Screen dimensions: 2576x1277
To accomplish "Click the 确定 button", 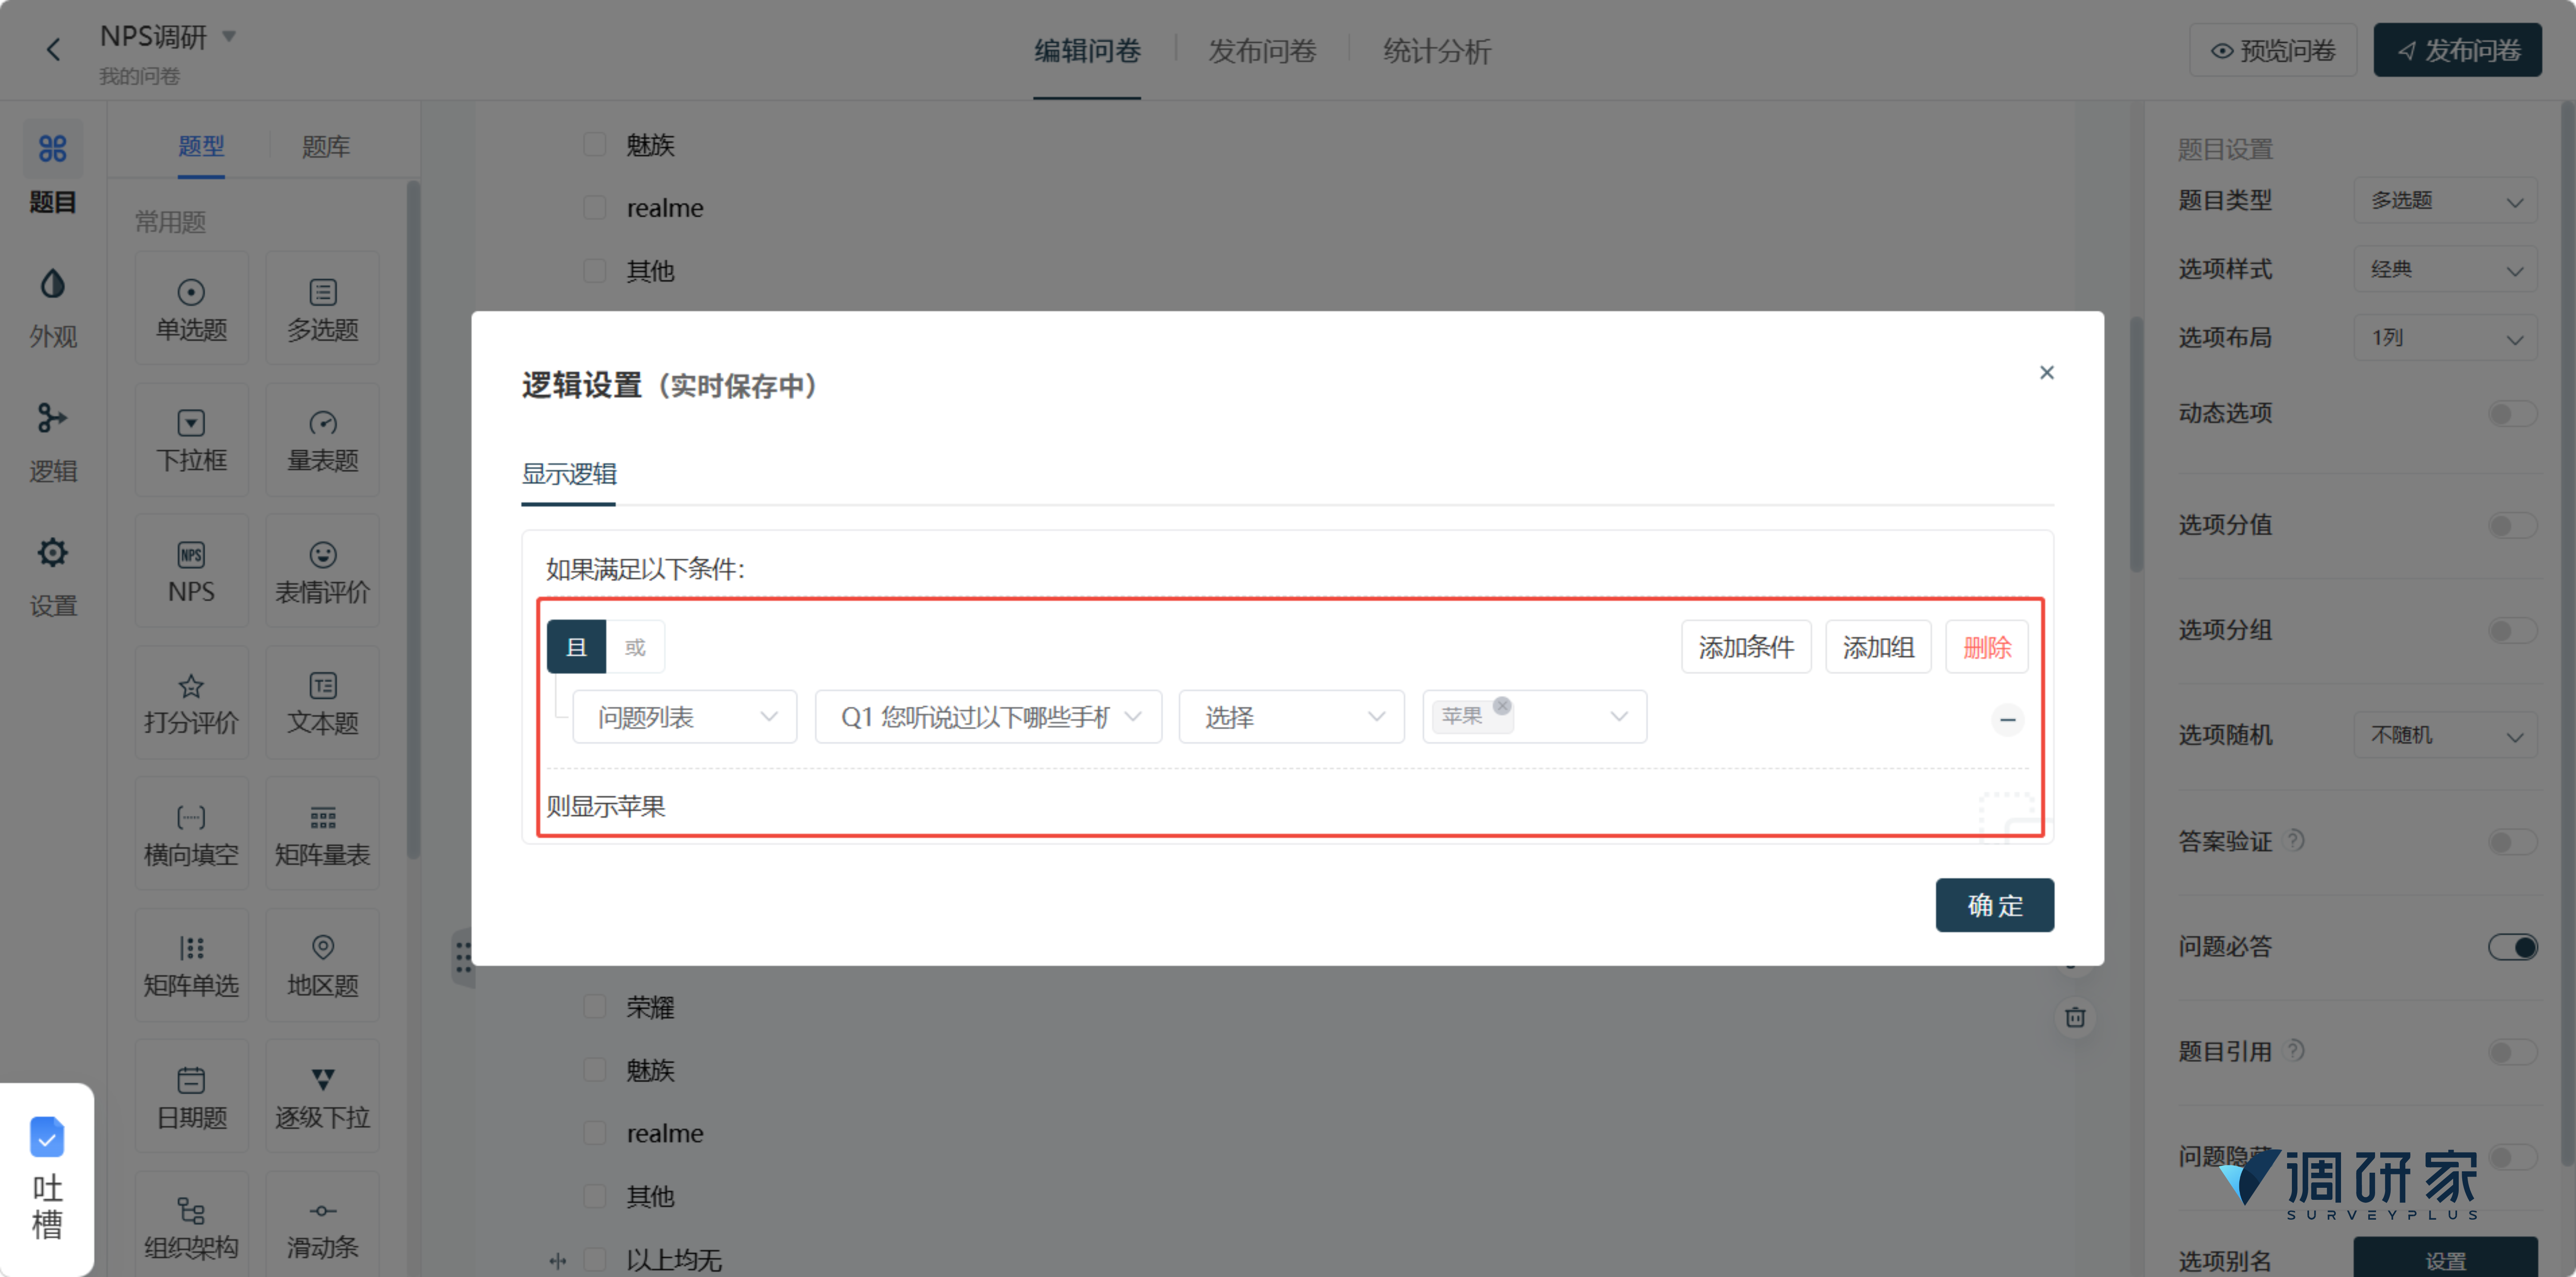I will (1993, 905).
